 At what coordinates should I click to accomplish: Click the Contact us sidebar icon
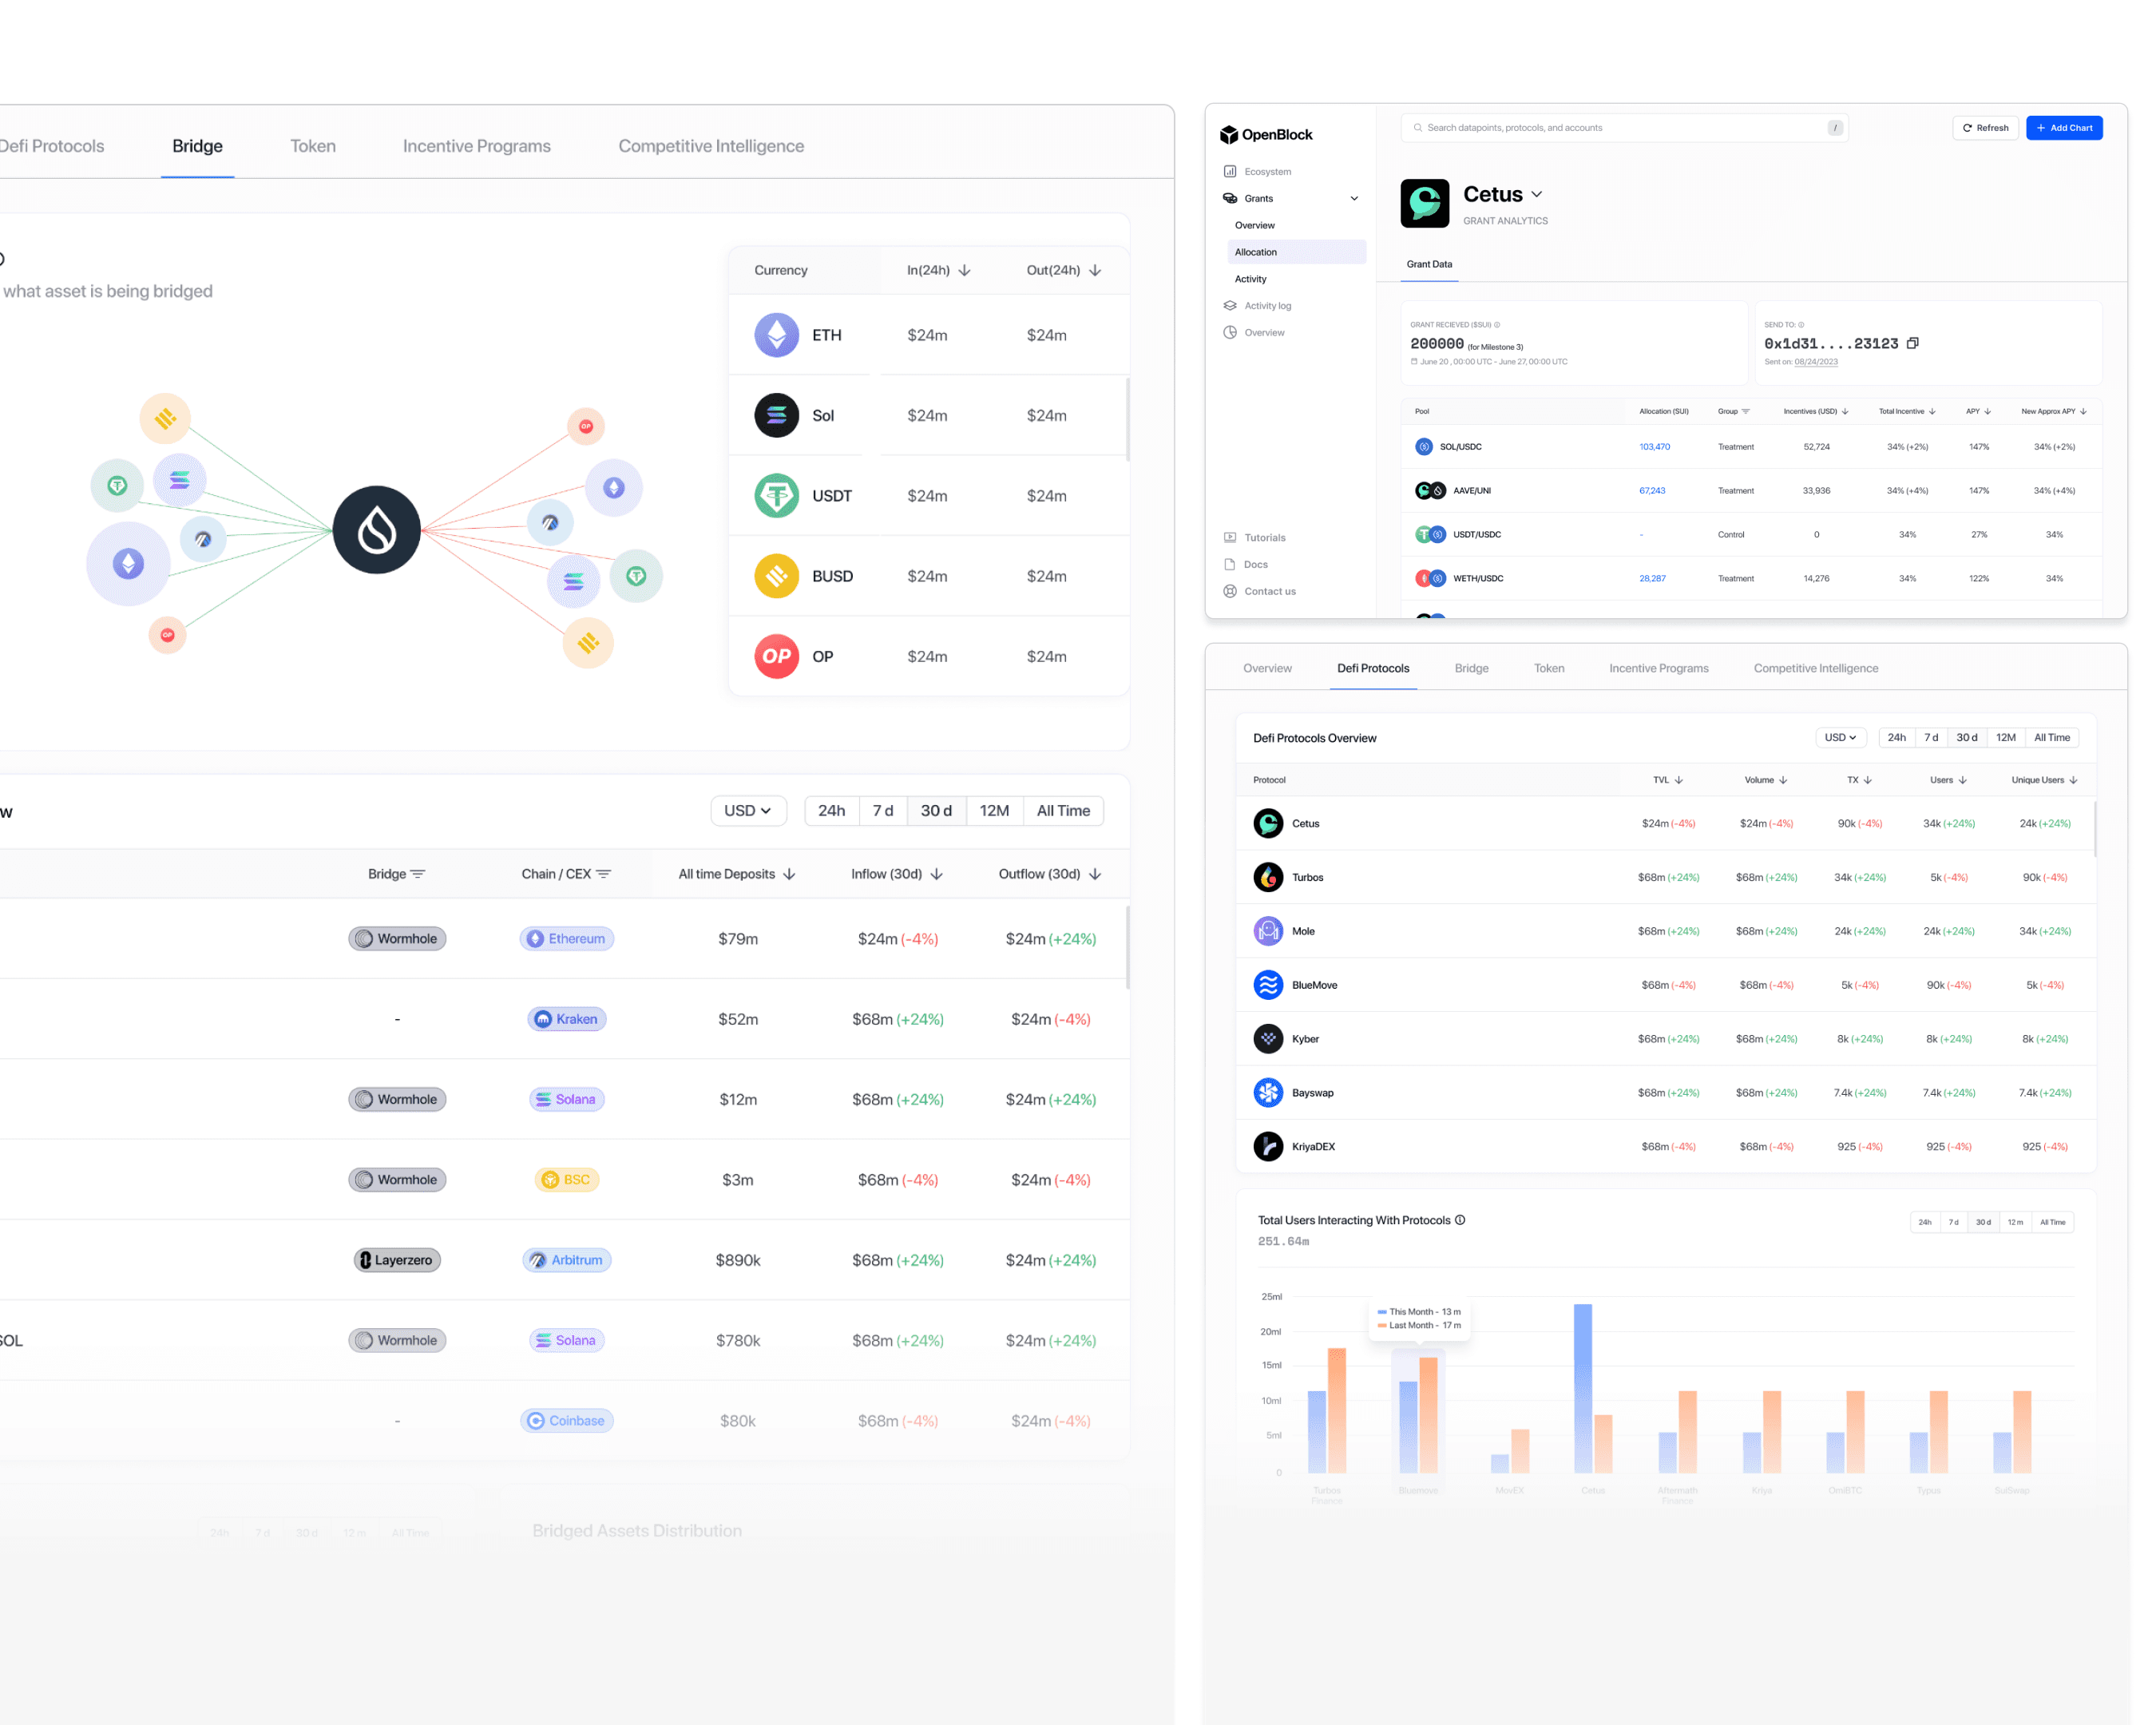point(1230,591)
